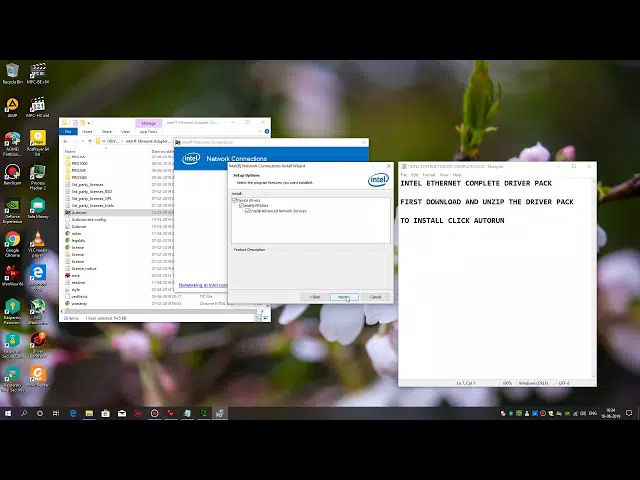Open the Mail app from taskbar
This screenshot has height=480, width=640.
click(x=122, y=413)
